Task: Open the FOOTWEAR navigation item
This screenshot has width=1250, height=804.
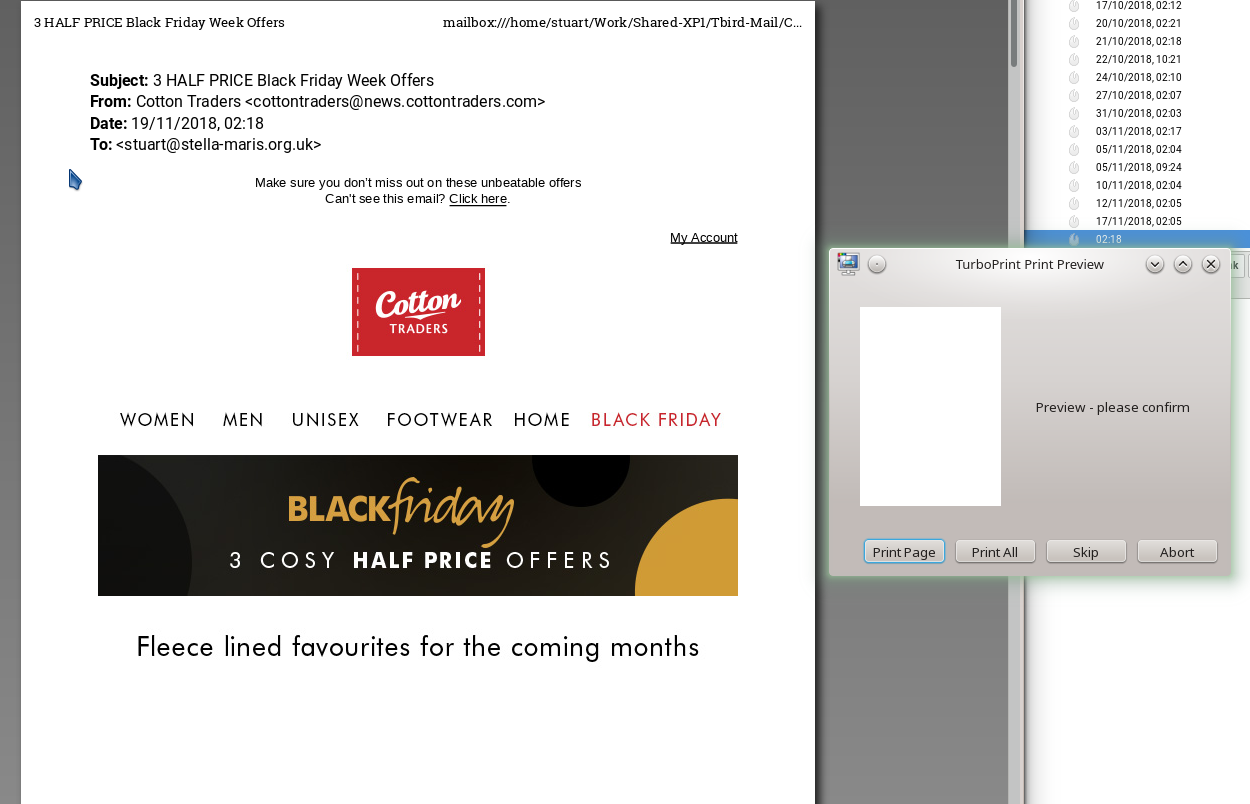Action: point(440,420)
